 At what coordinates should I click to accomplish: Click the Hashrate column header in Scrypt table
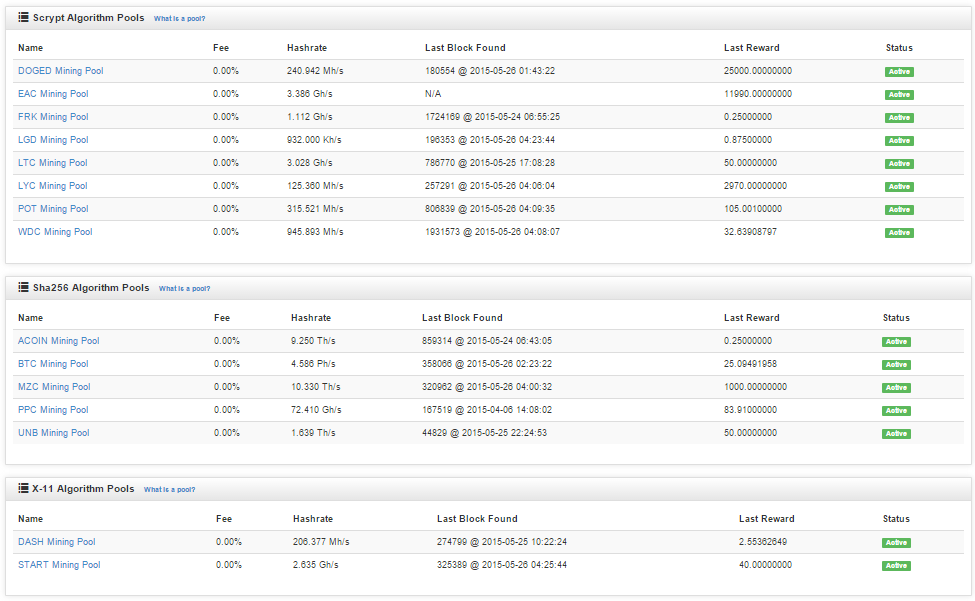click(306, 48)
